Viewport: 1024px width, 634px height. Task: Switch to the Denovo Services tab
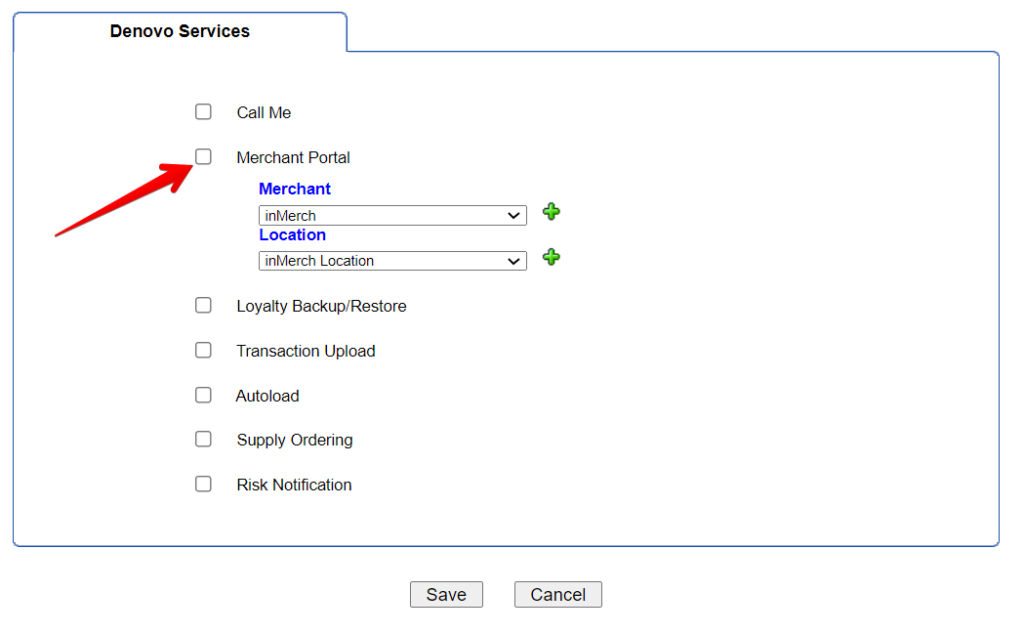(x=180, y=31)
